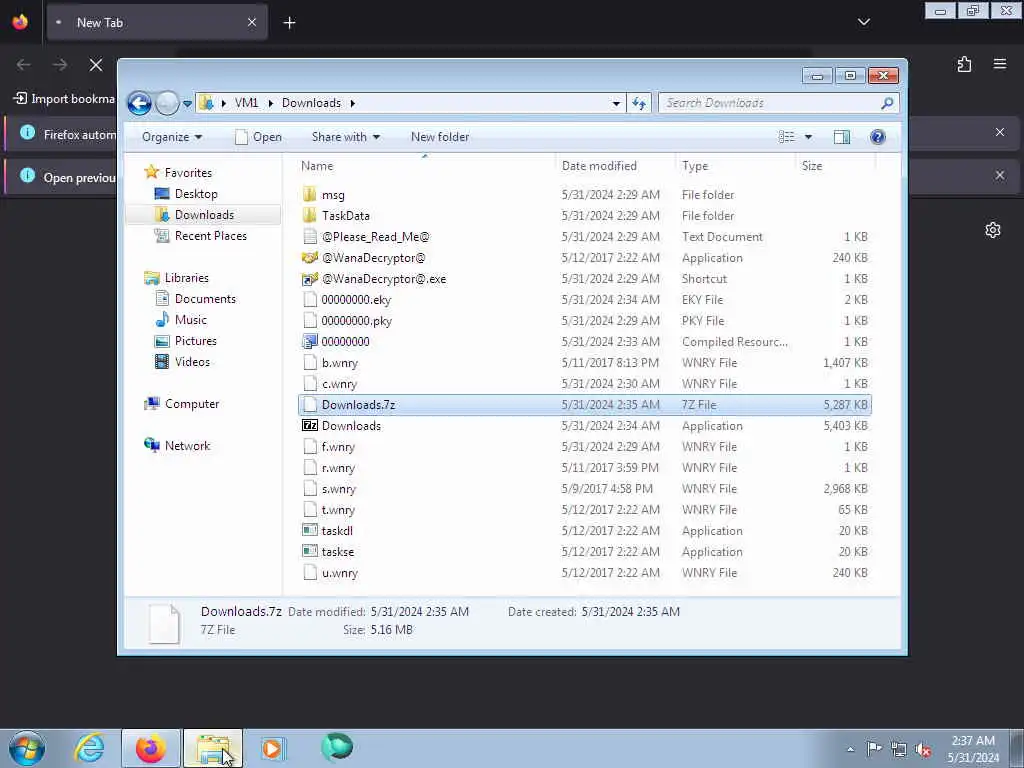Click the Explorer back navigation arrow

point(139,103)
